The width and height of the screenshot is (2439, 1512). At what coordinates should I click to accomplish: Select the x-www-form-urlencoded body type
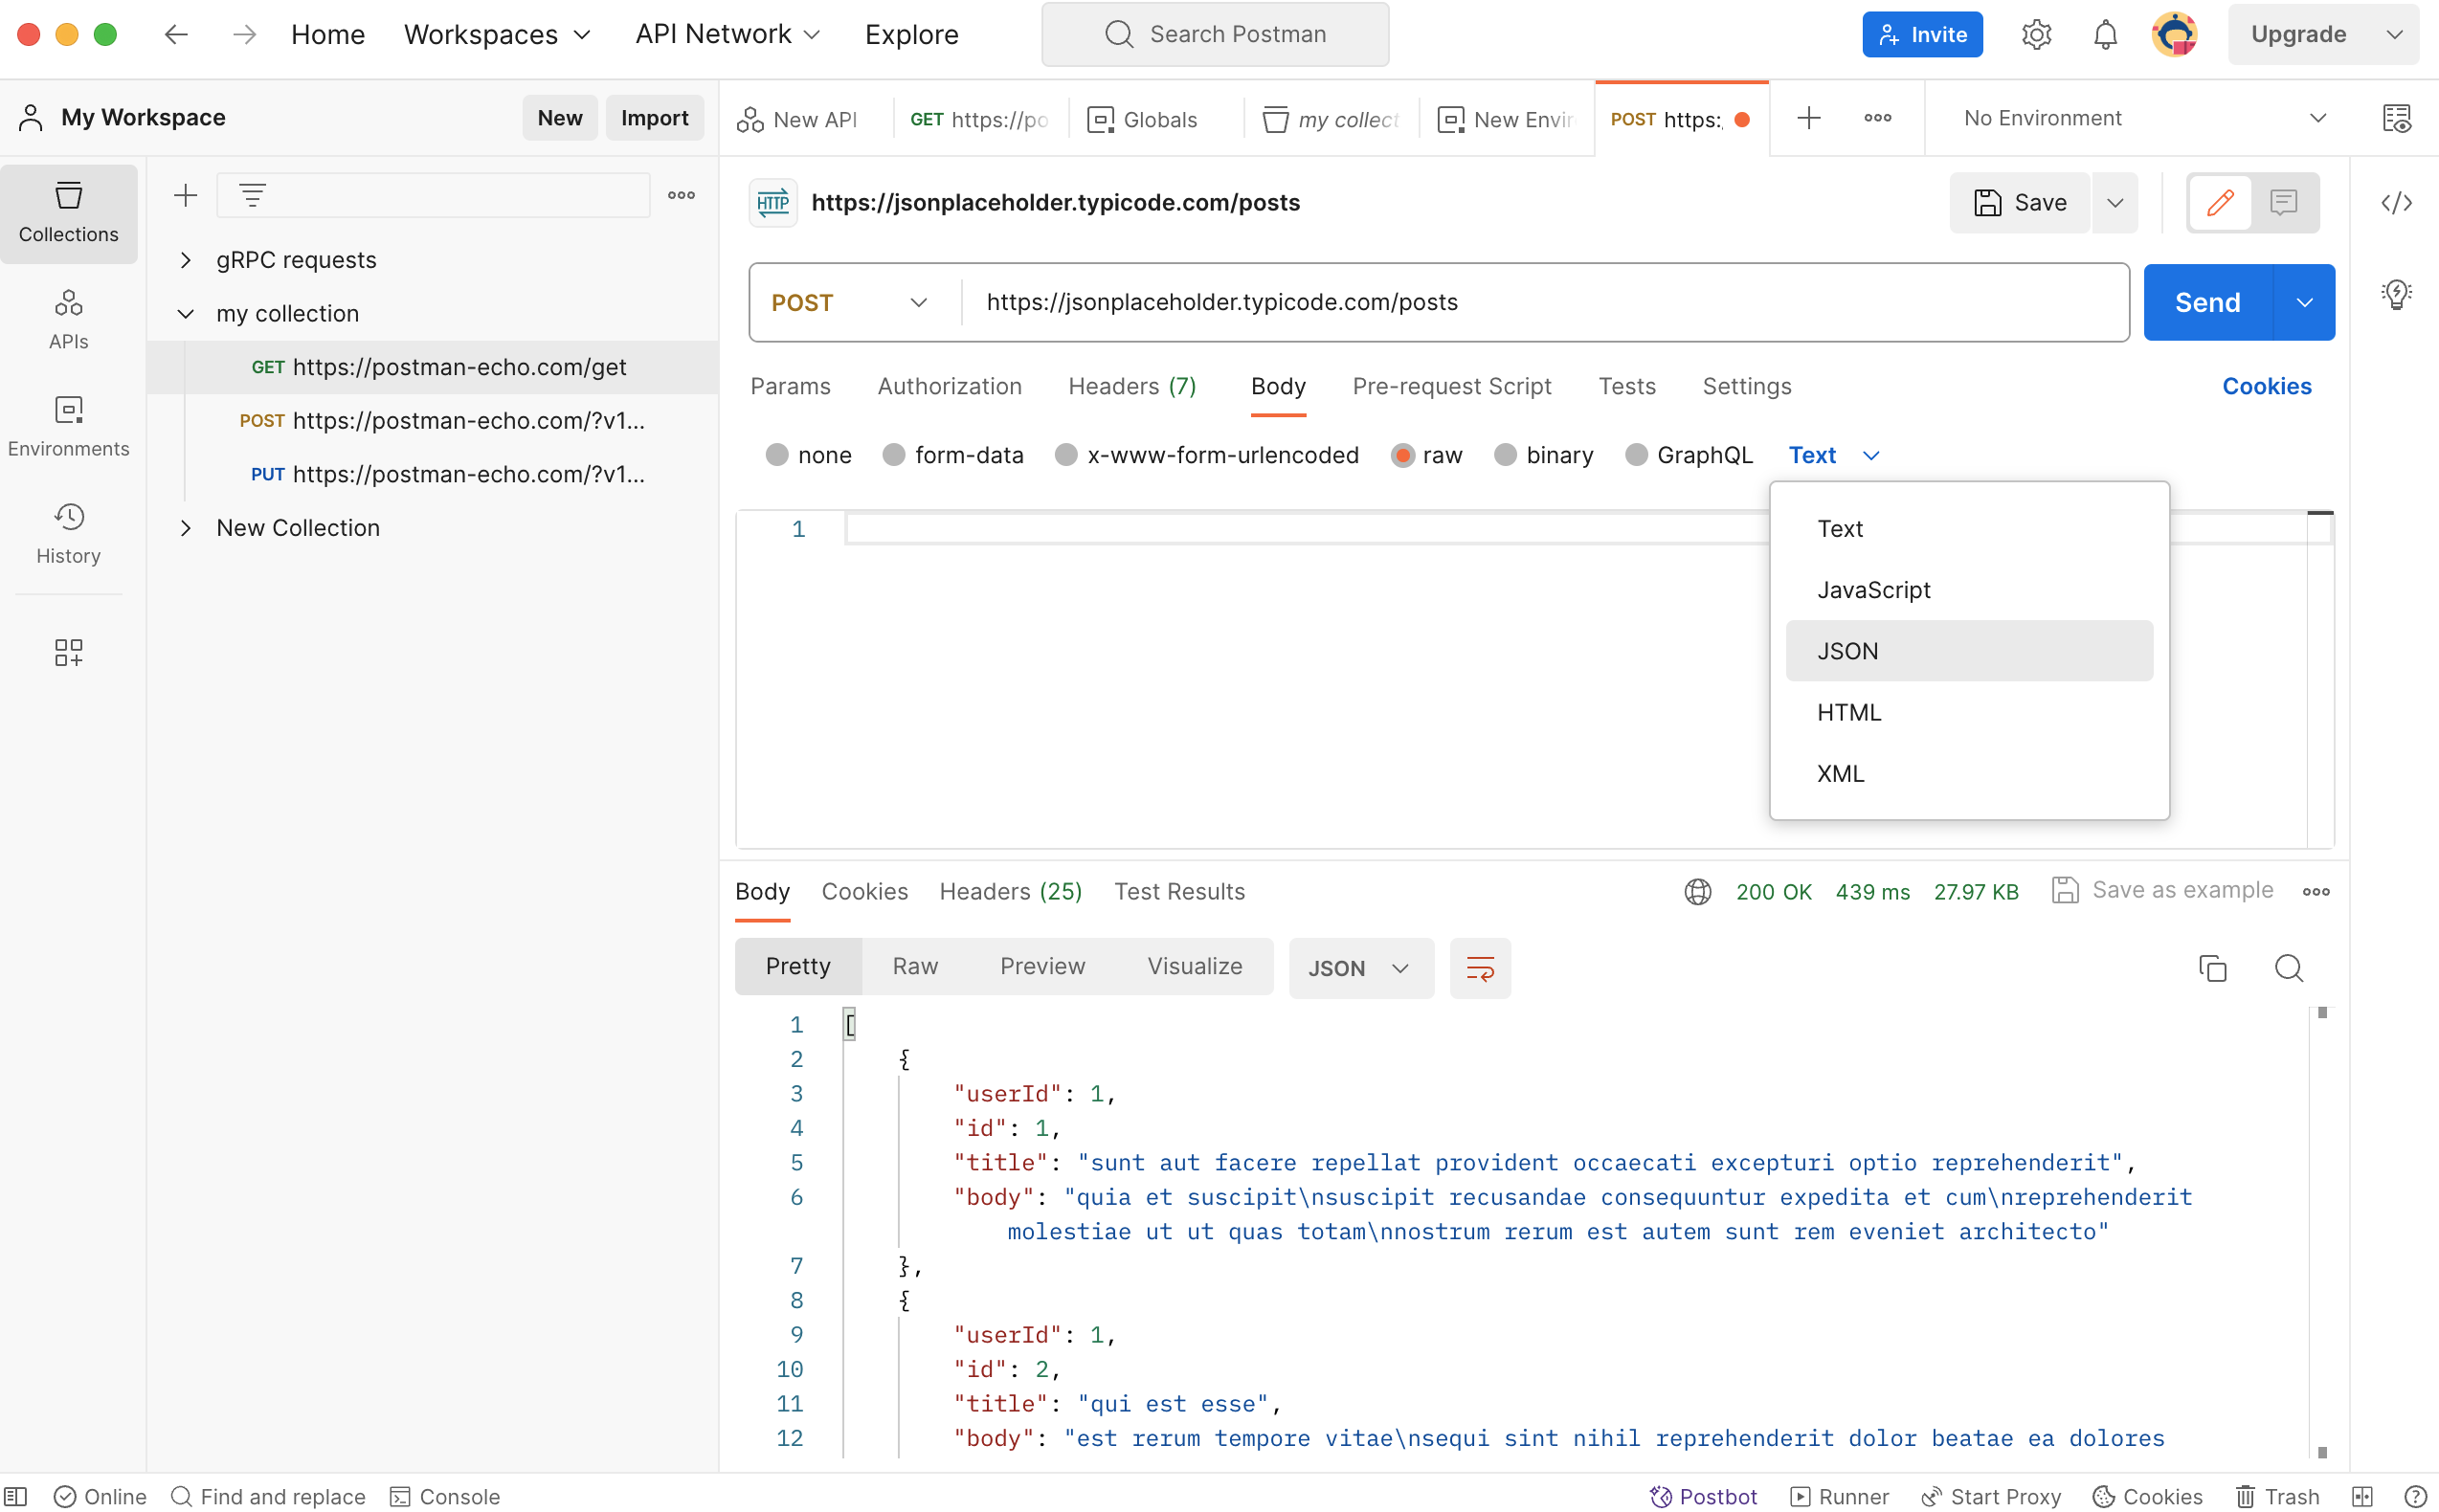[x=1066, y=455]
